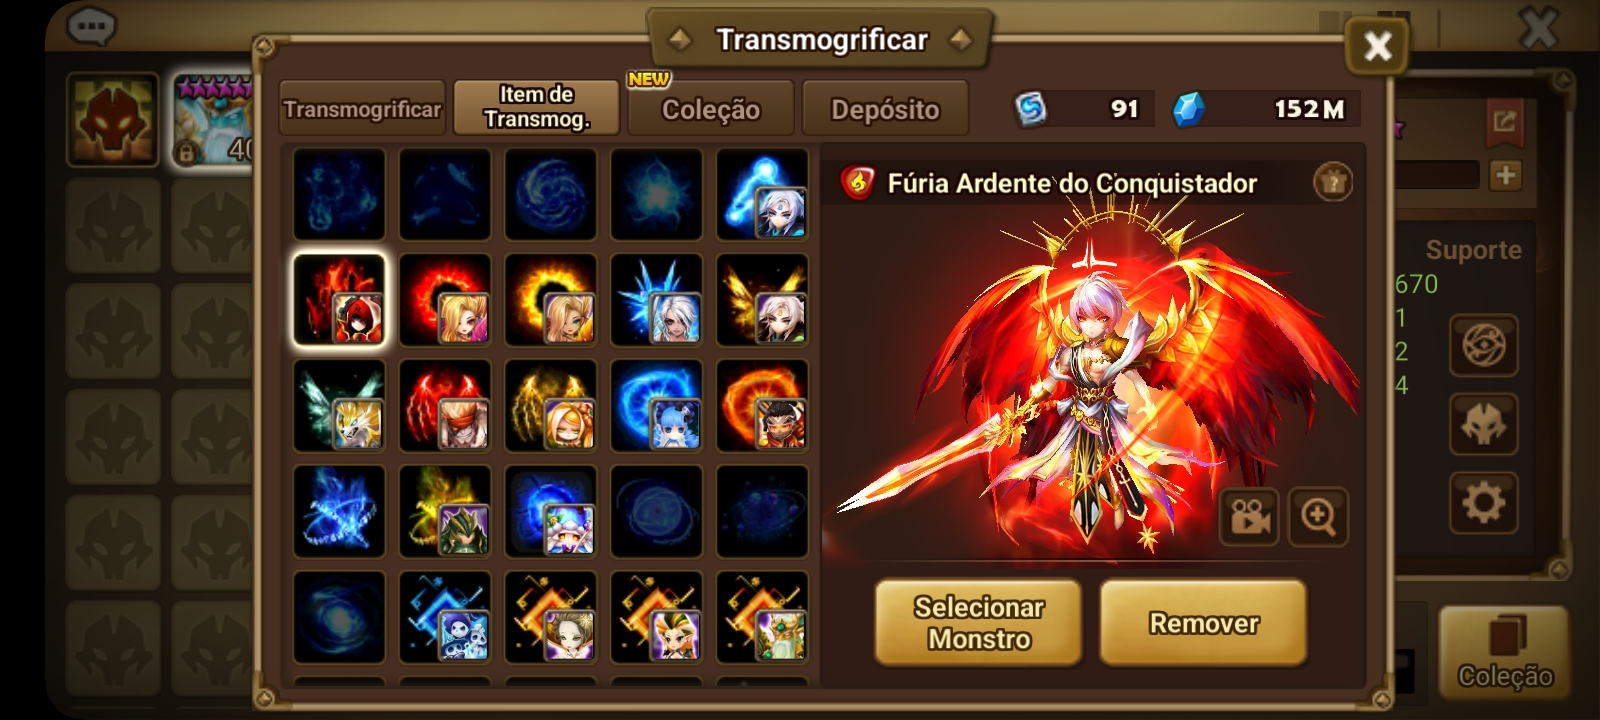
Task: Open the camera animation preview icon
Action: [x=1249, y=517]
